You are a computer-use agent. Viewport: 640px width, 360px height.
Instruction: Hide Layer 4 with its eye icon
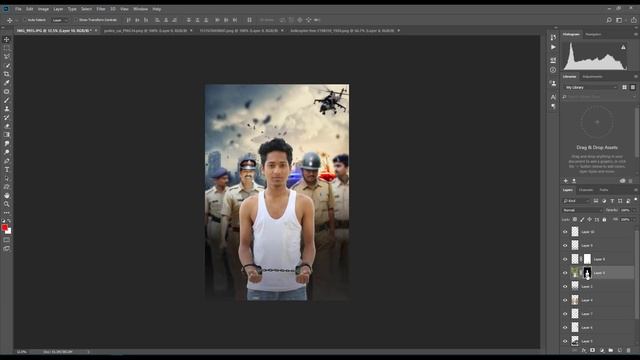(x=565, y=300)
